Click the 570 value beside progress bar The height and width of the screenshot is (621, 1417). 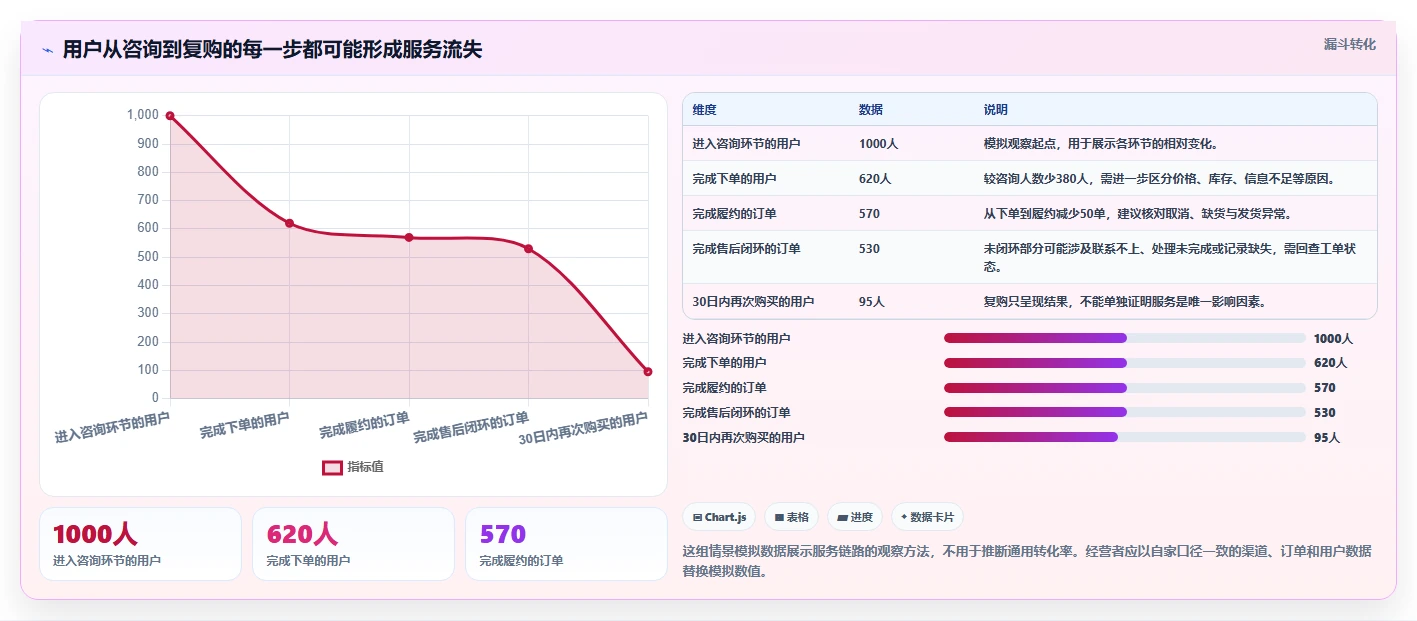1324,388
